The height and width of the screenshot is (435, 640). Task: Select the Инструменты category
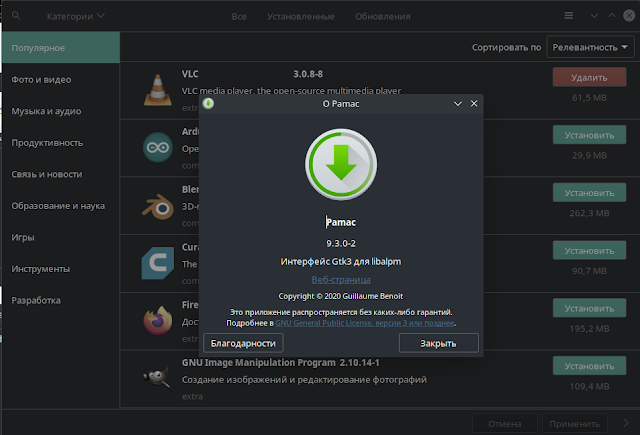61,269
